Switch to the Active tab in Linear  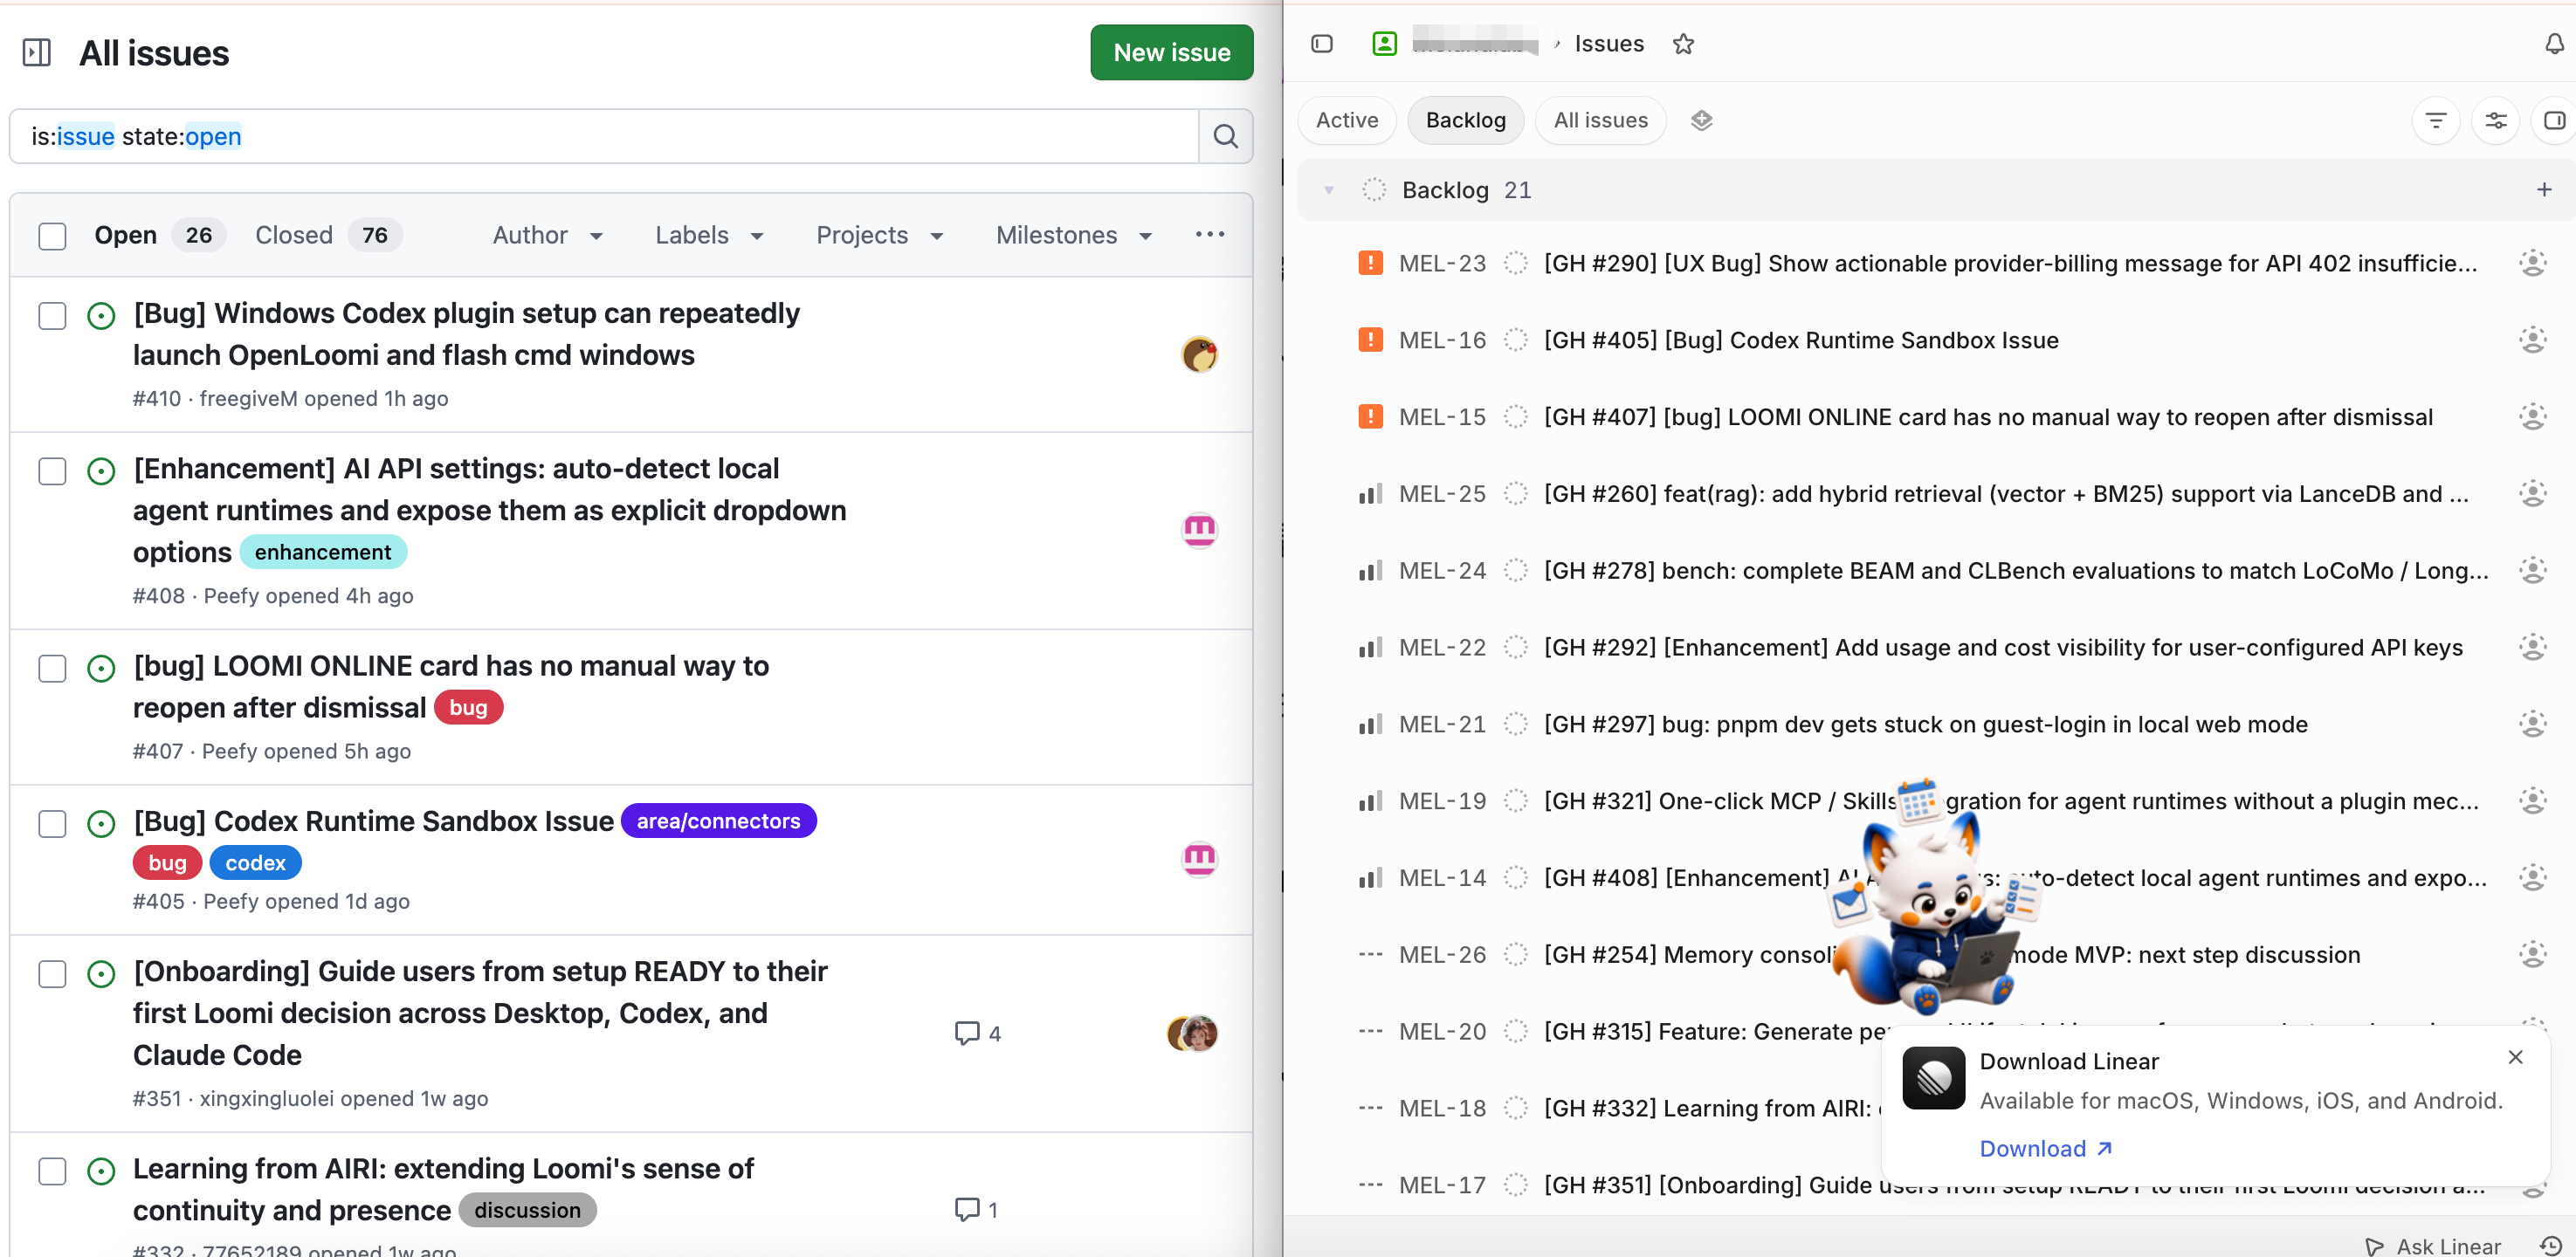tap(1346, 121)
